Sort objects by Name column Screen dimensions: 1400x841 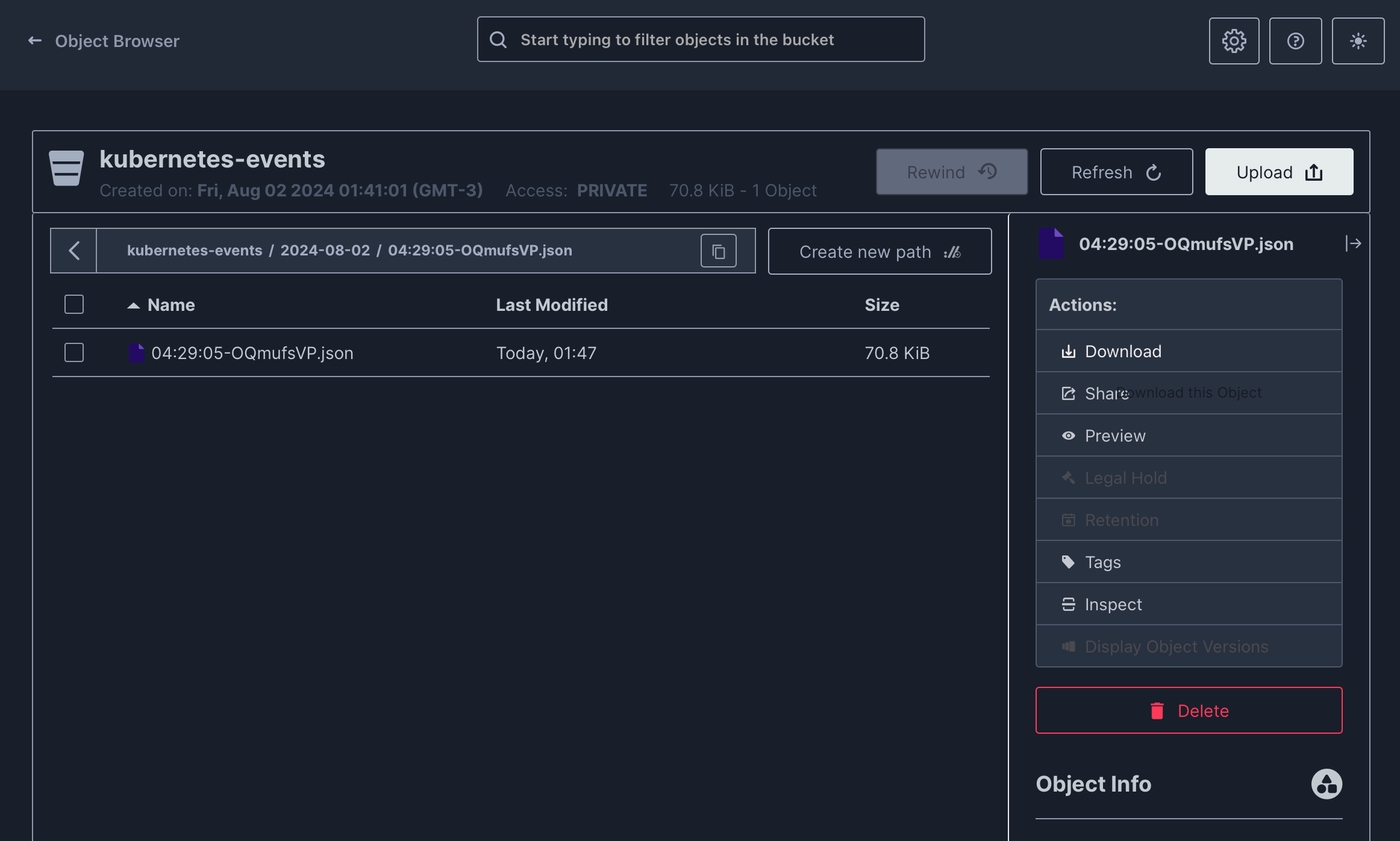coord(170,305)
